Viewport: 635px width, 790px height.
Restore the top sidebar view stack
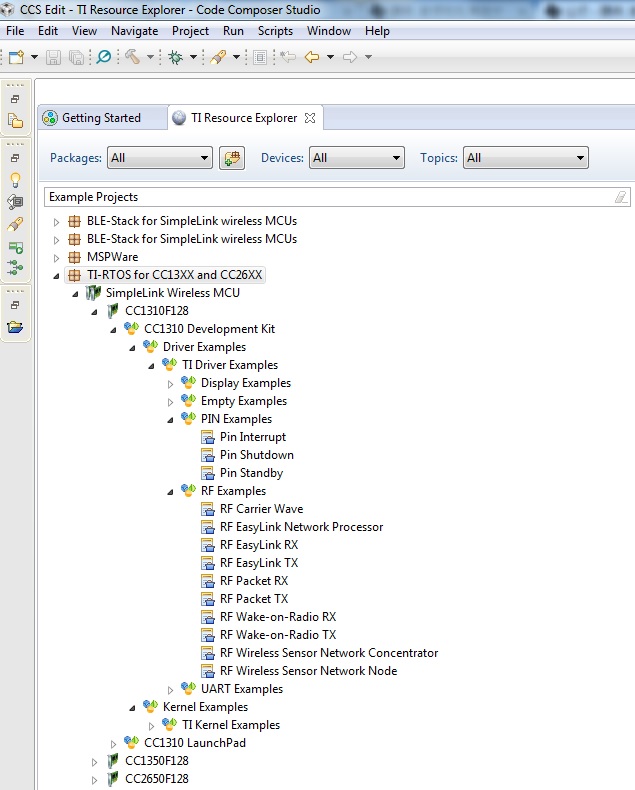click(16, 99)
